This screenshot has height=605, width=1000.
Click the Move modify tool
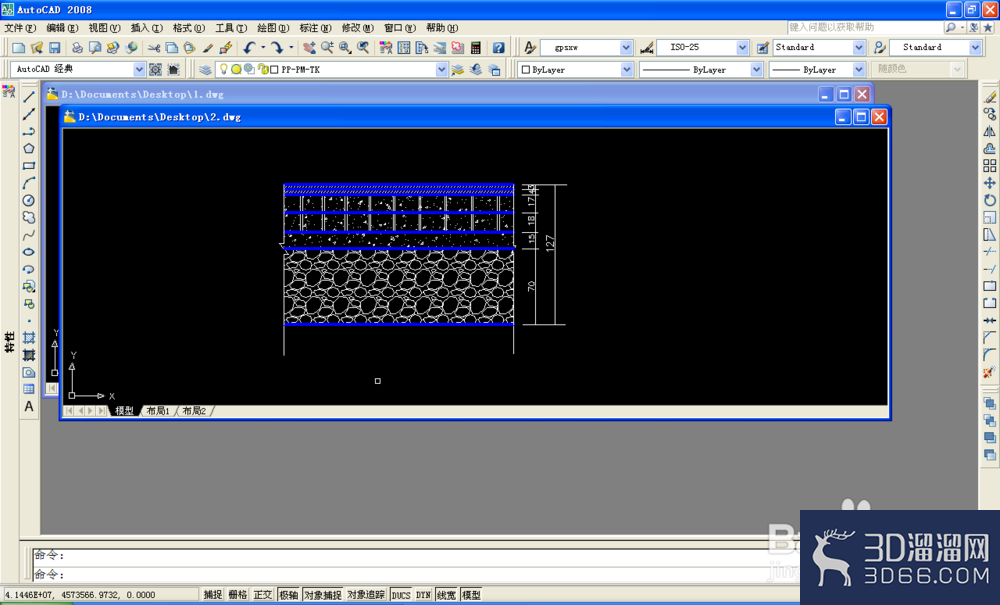[x=989, y=183]
